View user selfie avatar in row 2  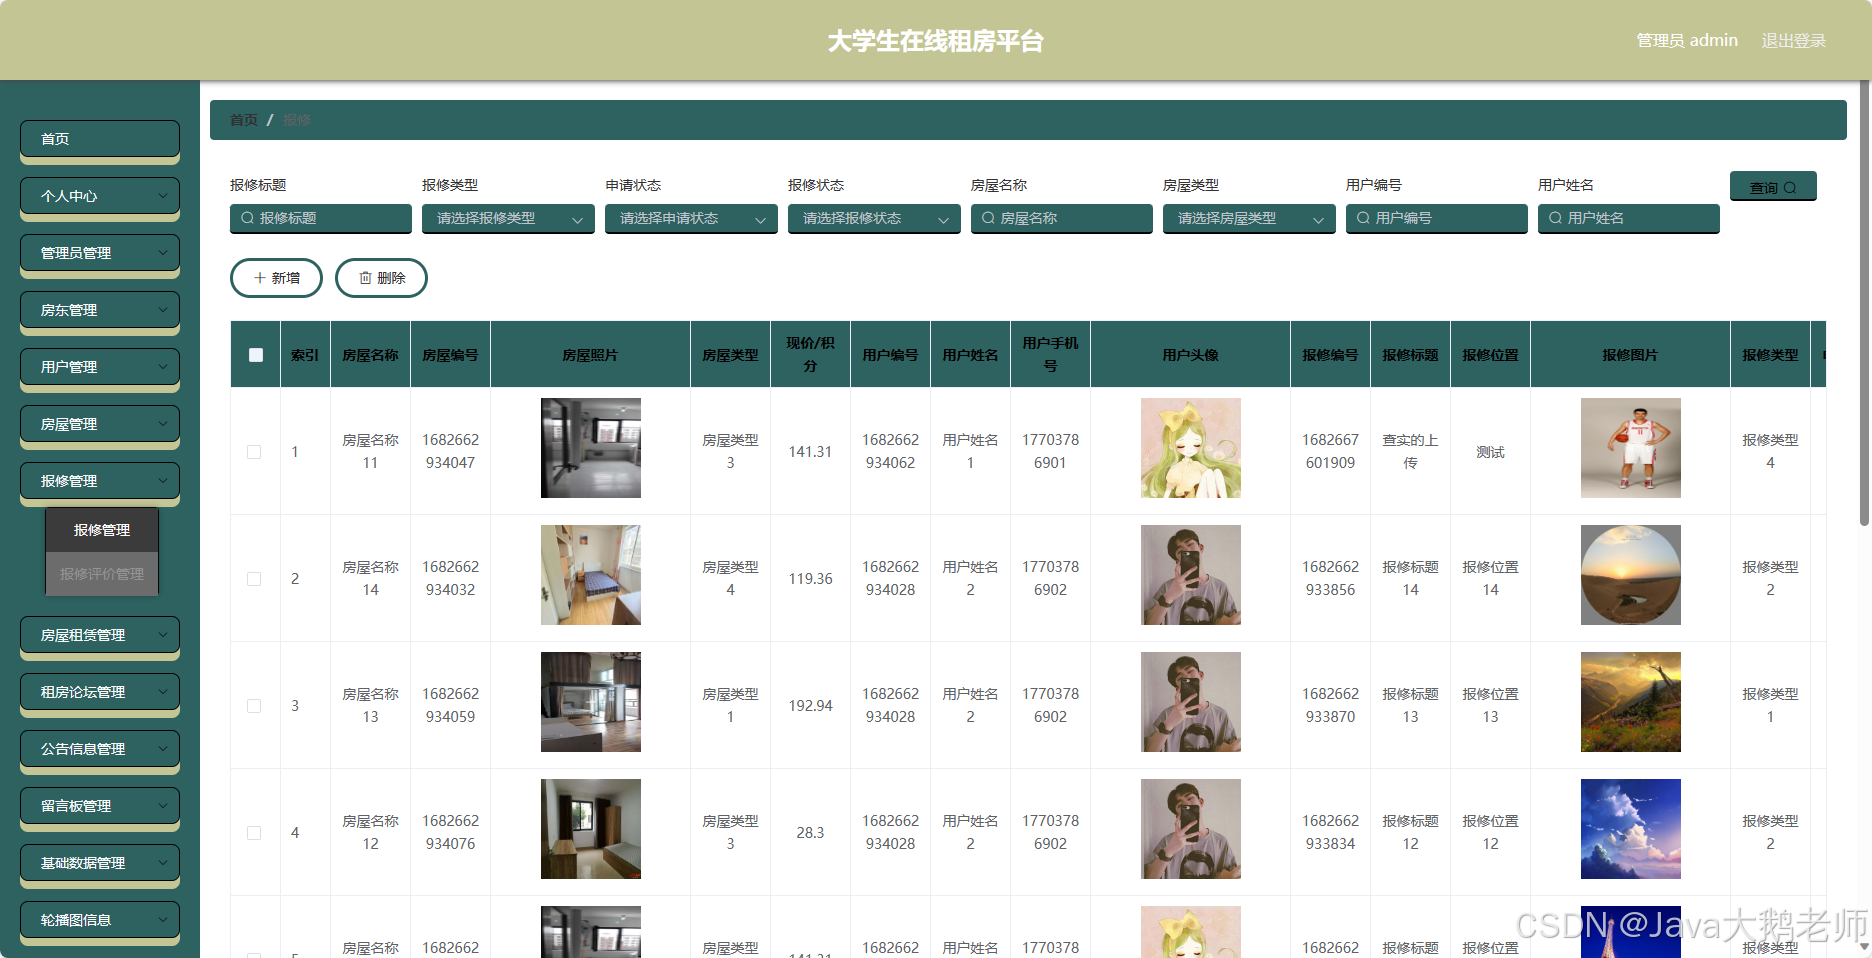pos(1191,575)
